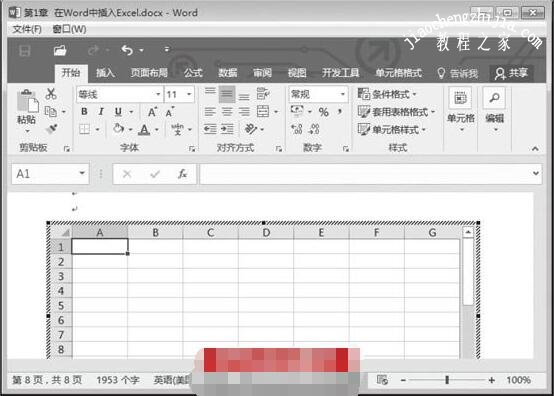Screen dimensions: 554x396
Task: Click the phonetic guide wén icon
Action: point(177,129)
